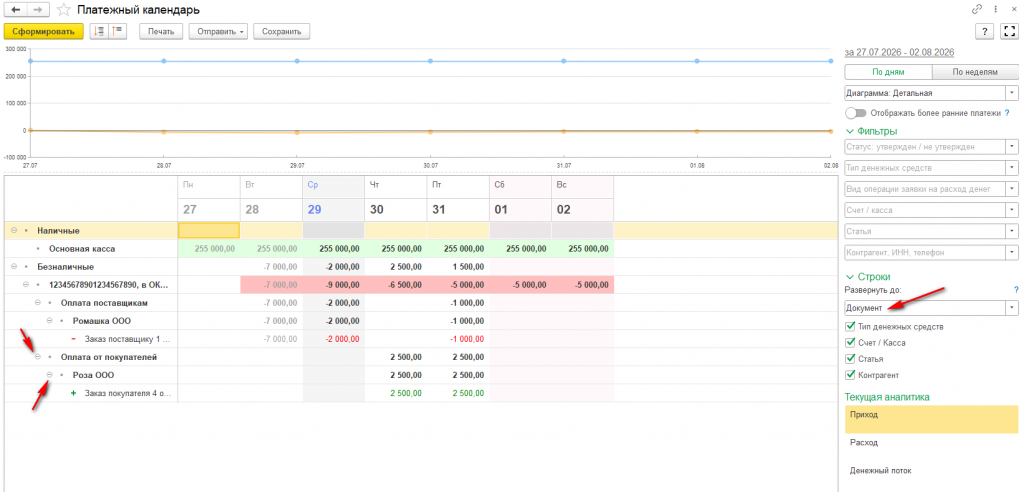Select Расход analytics
The image size is (1024, 492).
click(931, 442)
